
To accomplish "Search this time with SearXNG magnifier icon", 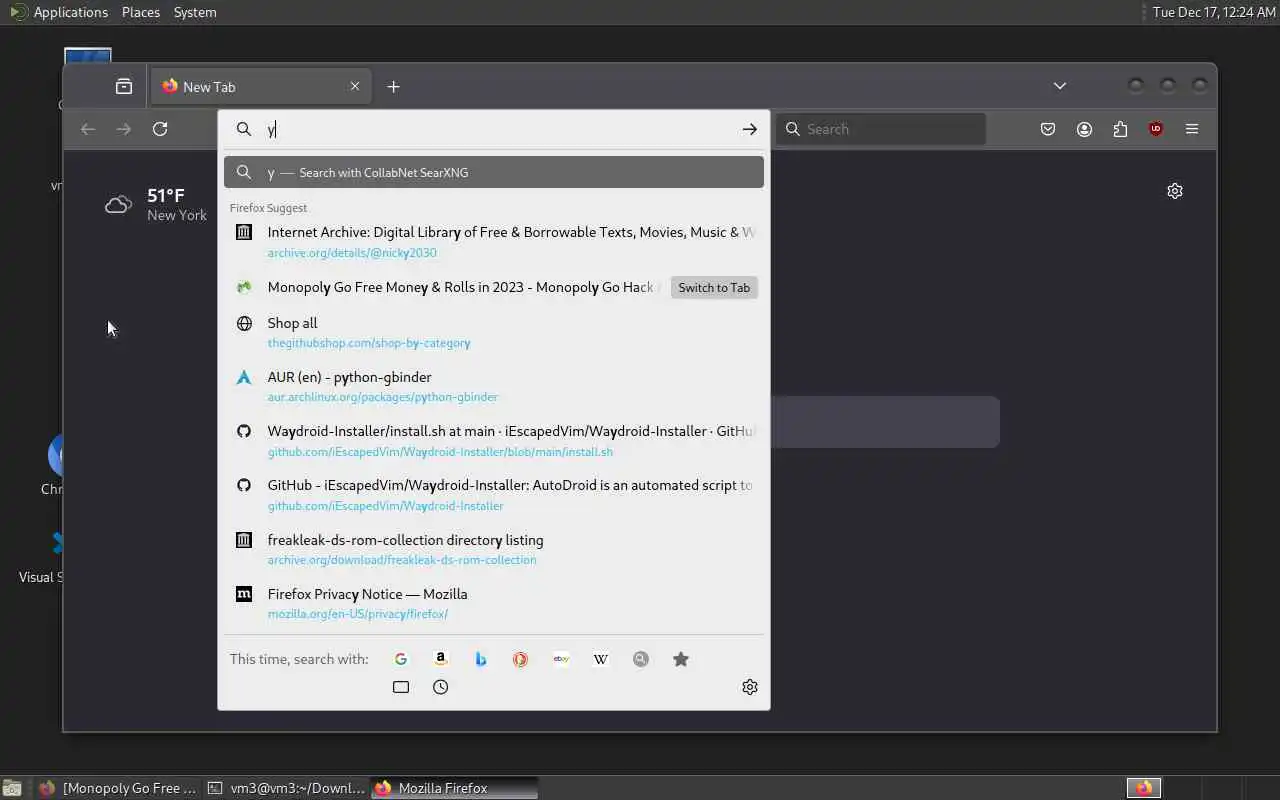I will point(641,659).
